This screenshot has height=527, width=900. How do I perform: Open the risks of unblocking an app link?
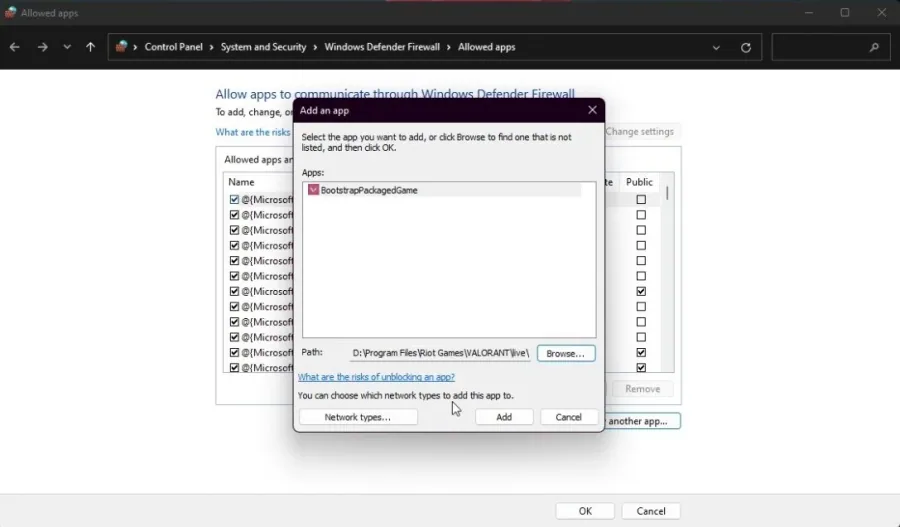(x=377, y=377)
